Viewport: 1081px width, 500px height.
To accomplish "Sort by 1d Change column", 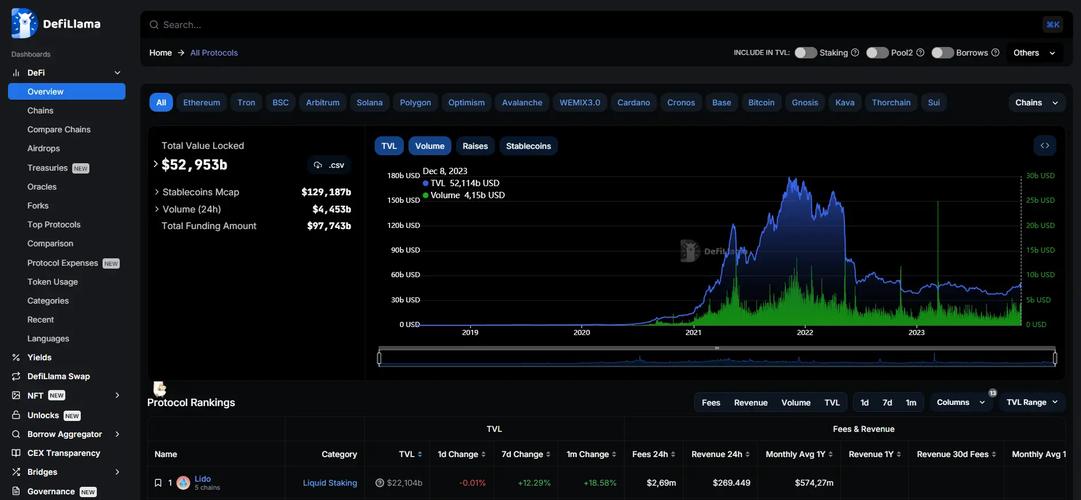I will 481,454.
